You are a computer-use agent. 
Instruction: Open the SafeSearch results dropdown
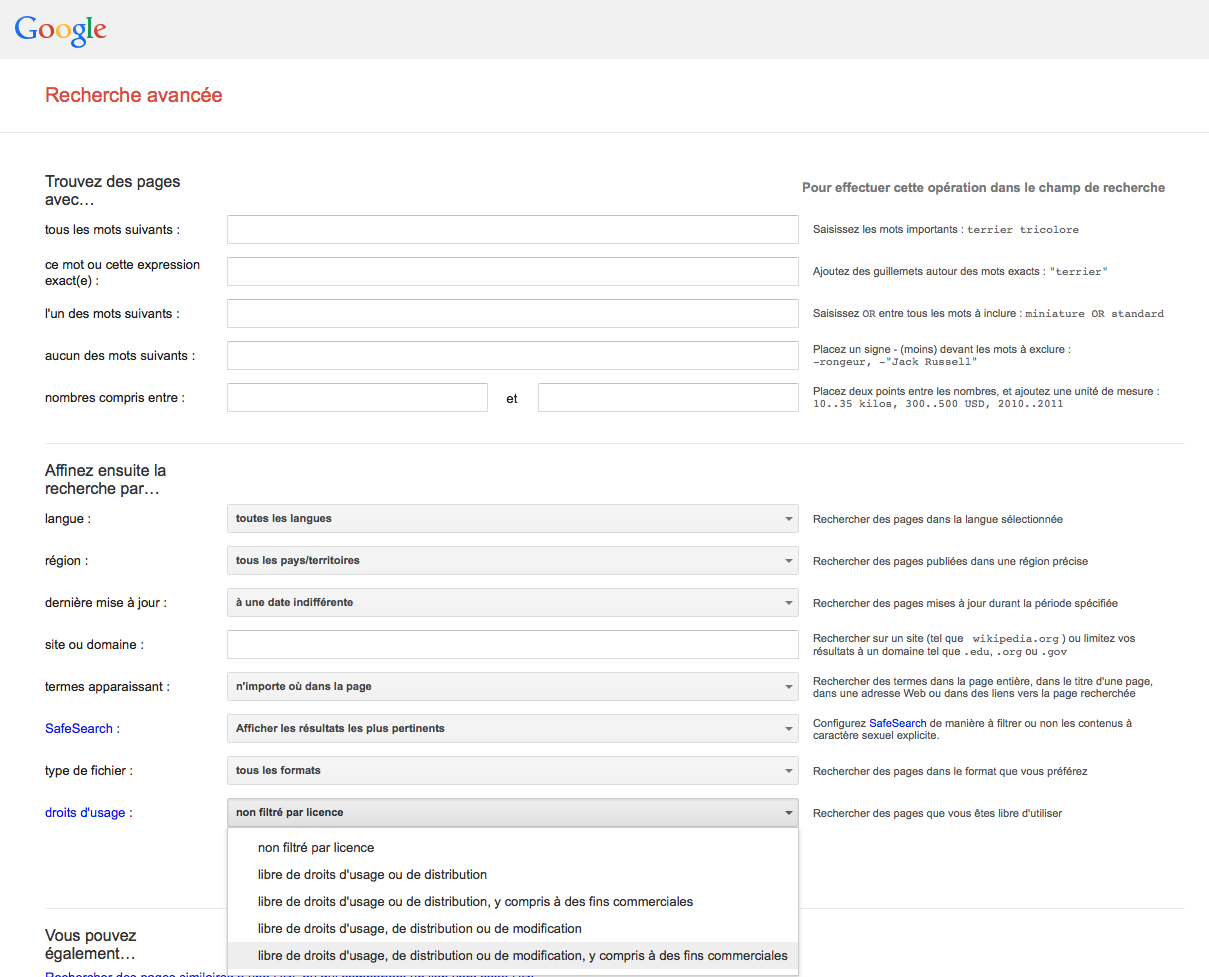coord(512,729)
